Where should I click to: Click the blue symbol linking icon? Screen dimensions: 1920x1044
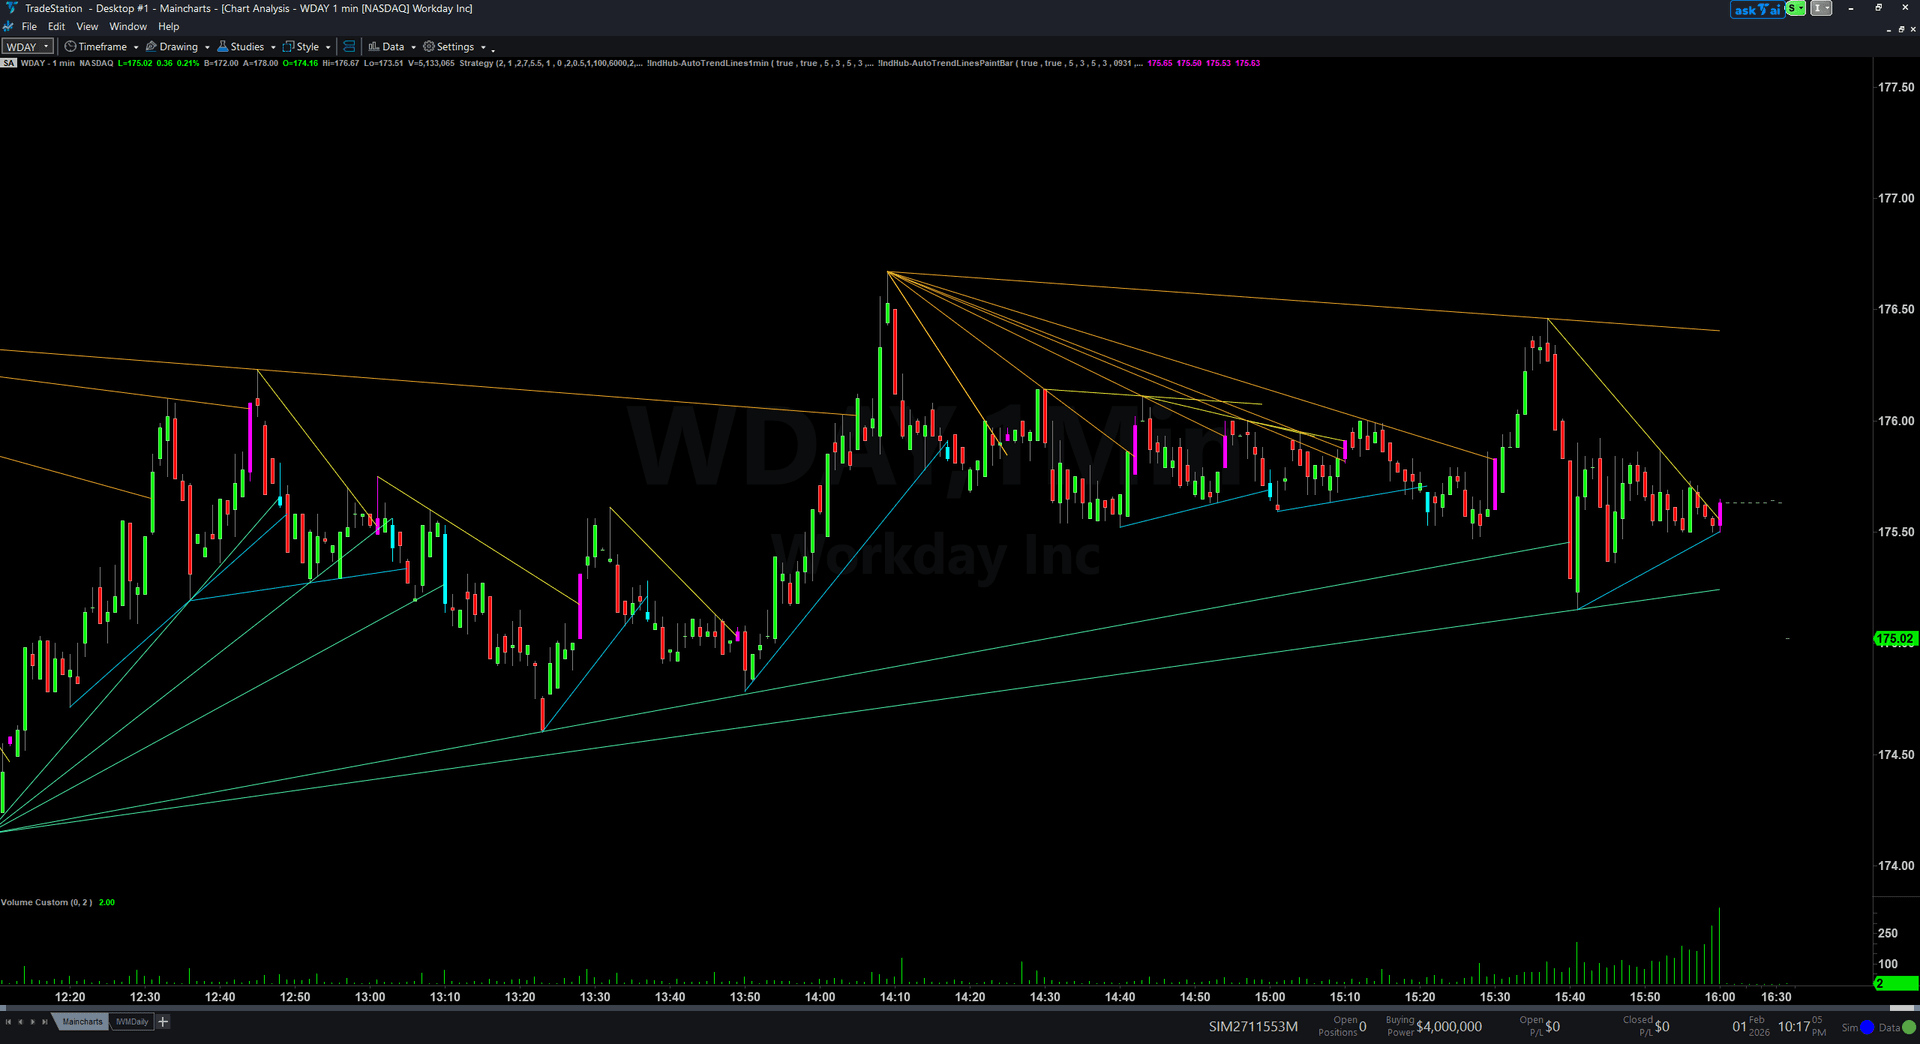point(349,47)
